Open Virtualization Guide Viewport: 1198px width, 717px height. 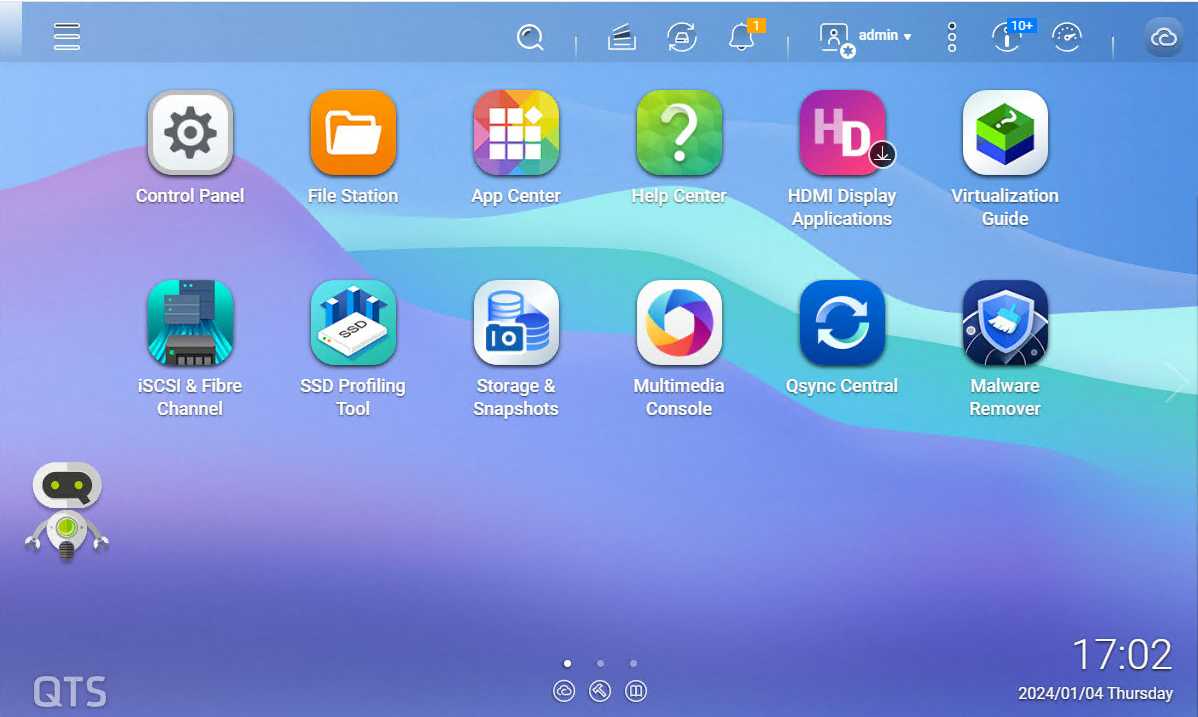click(x=1005, y=133)
